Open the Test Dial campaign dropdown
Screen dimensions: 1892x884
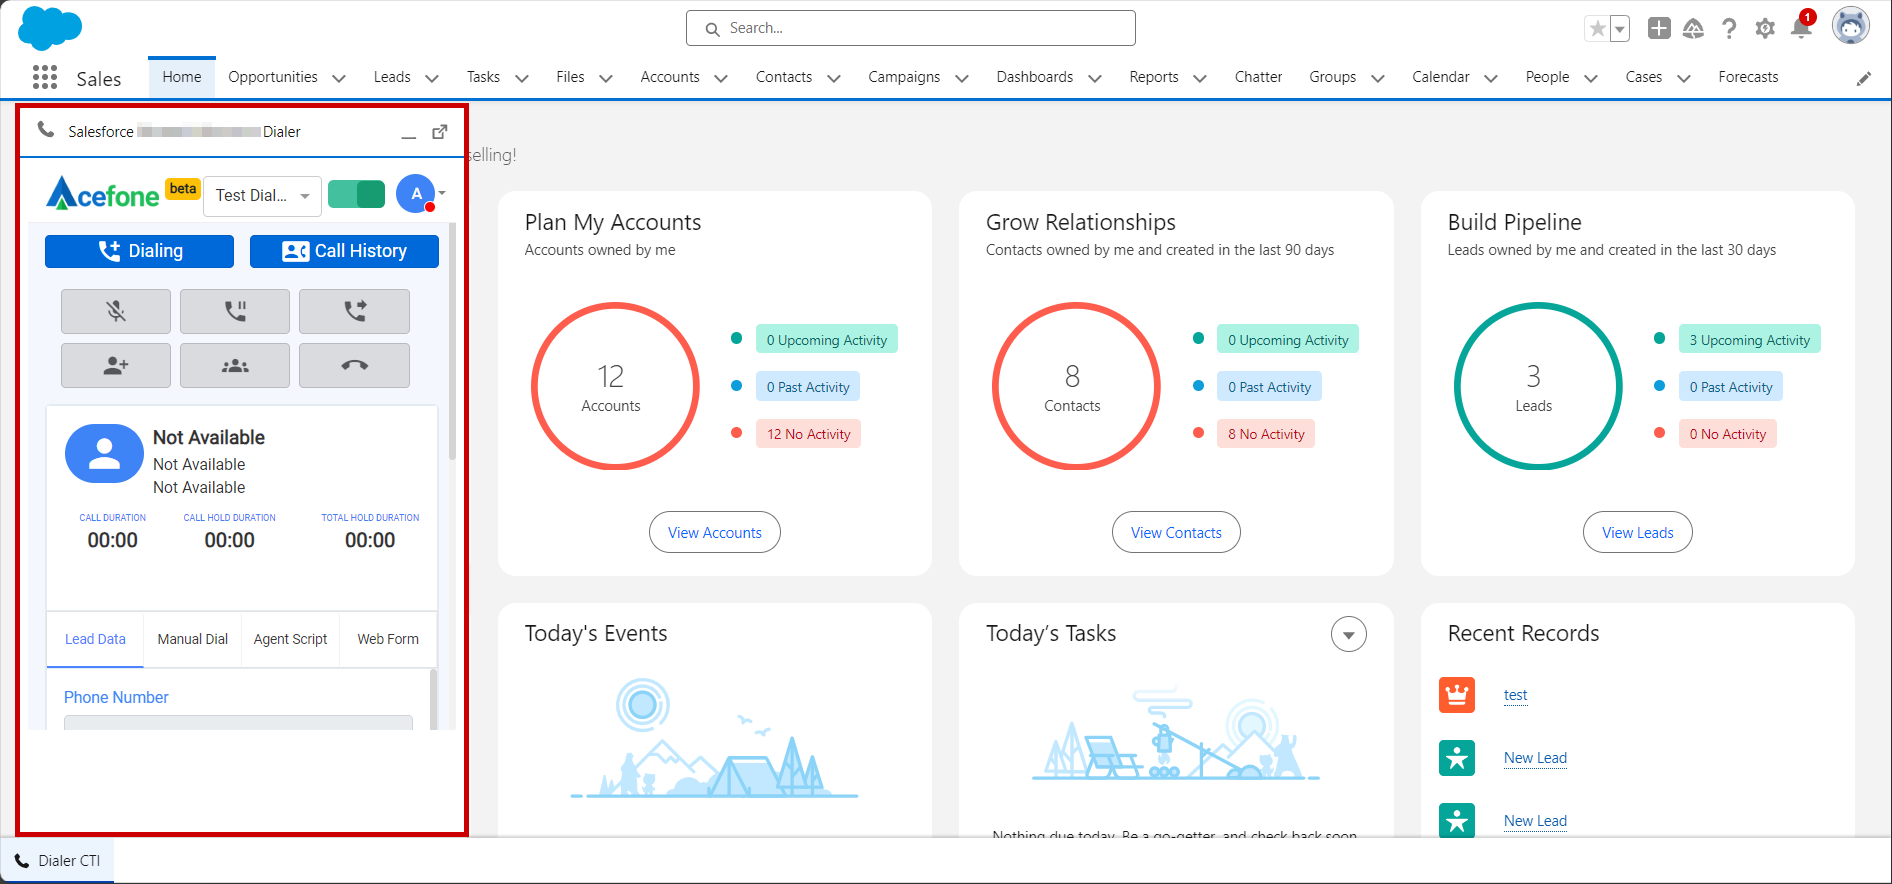coord(262,196)
